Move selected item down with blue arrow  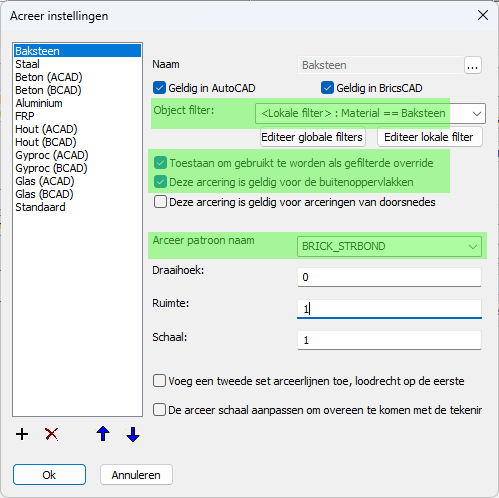(133, 434)
